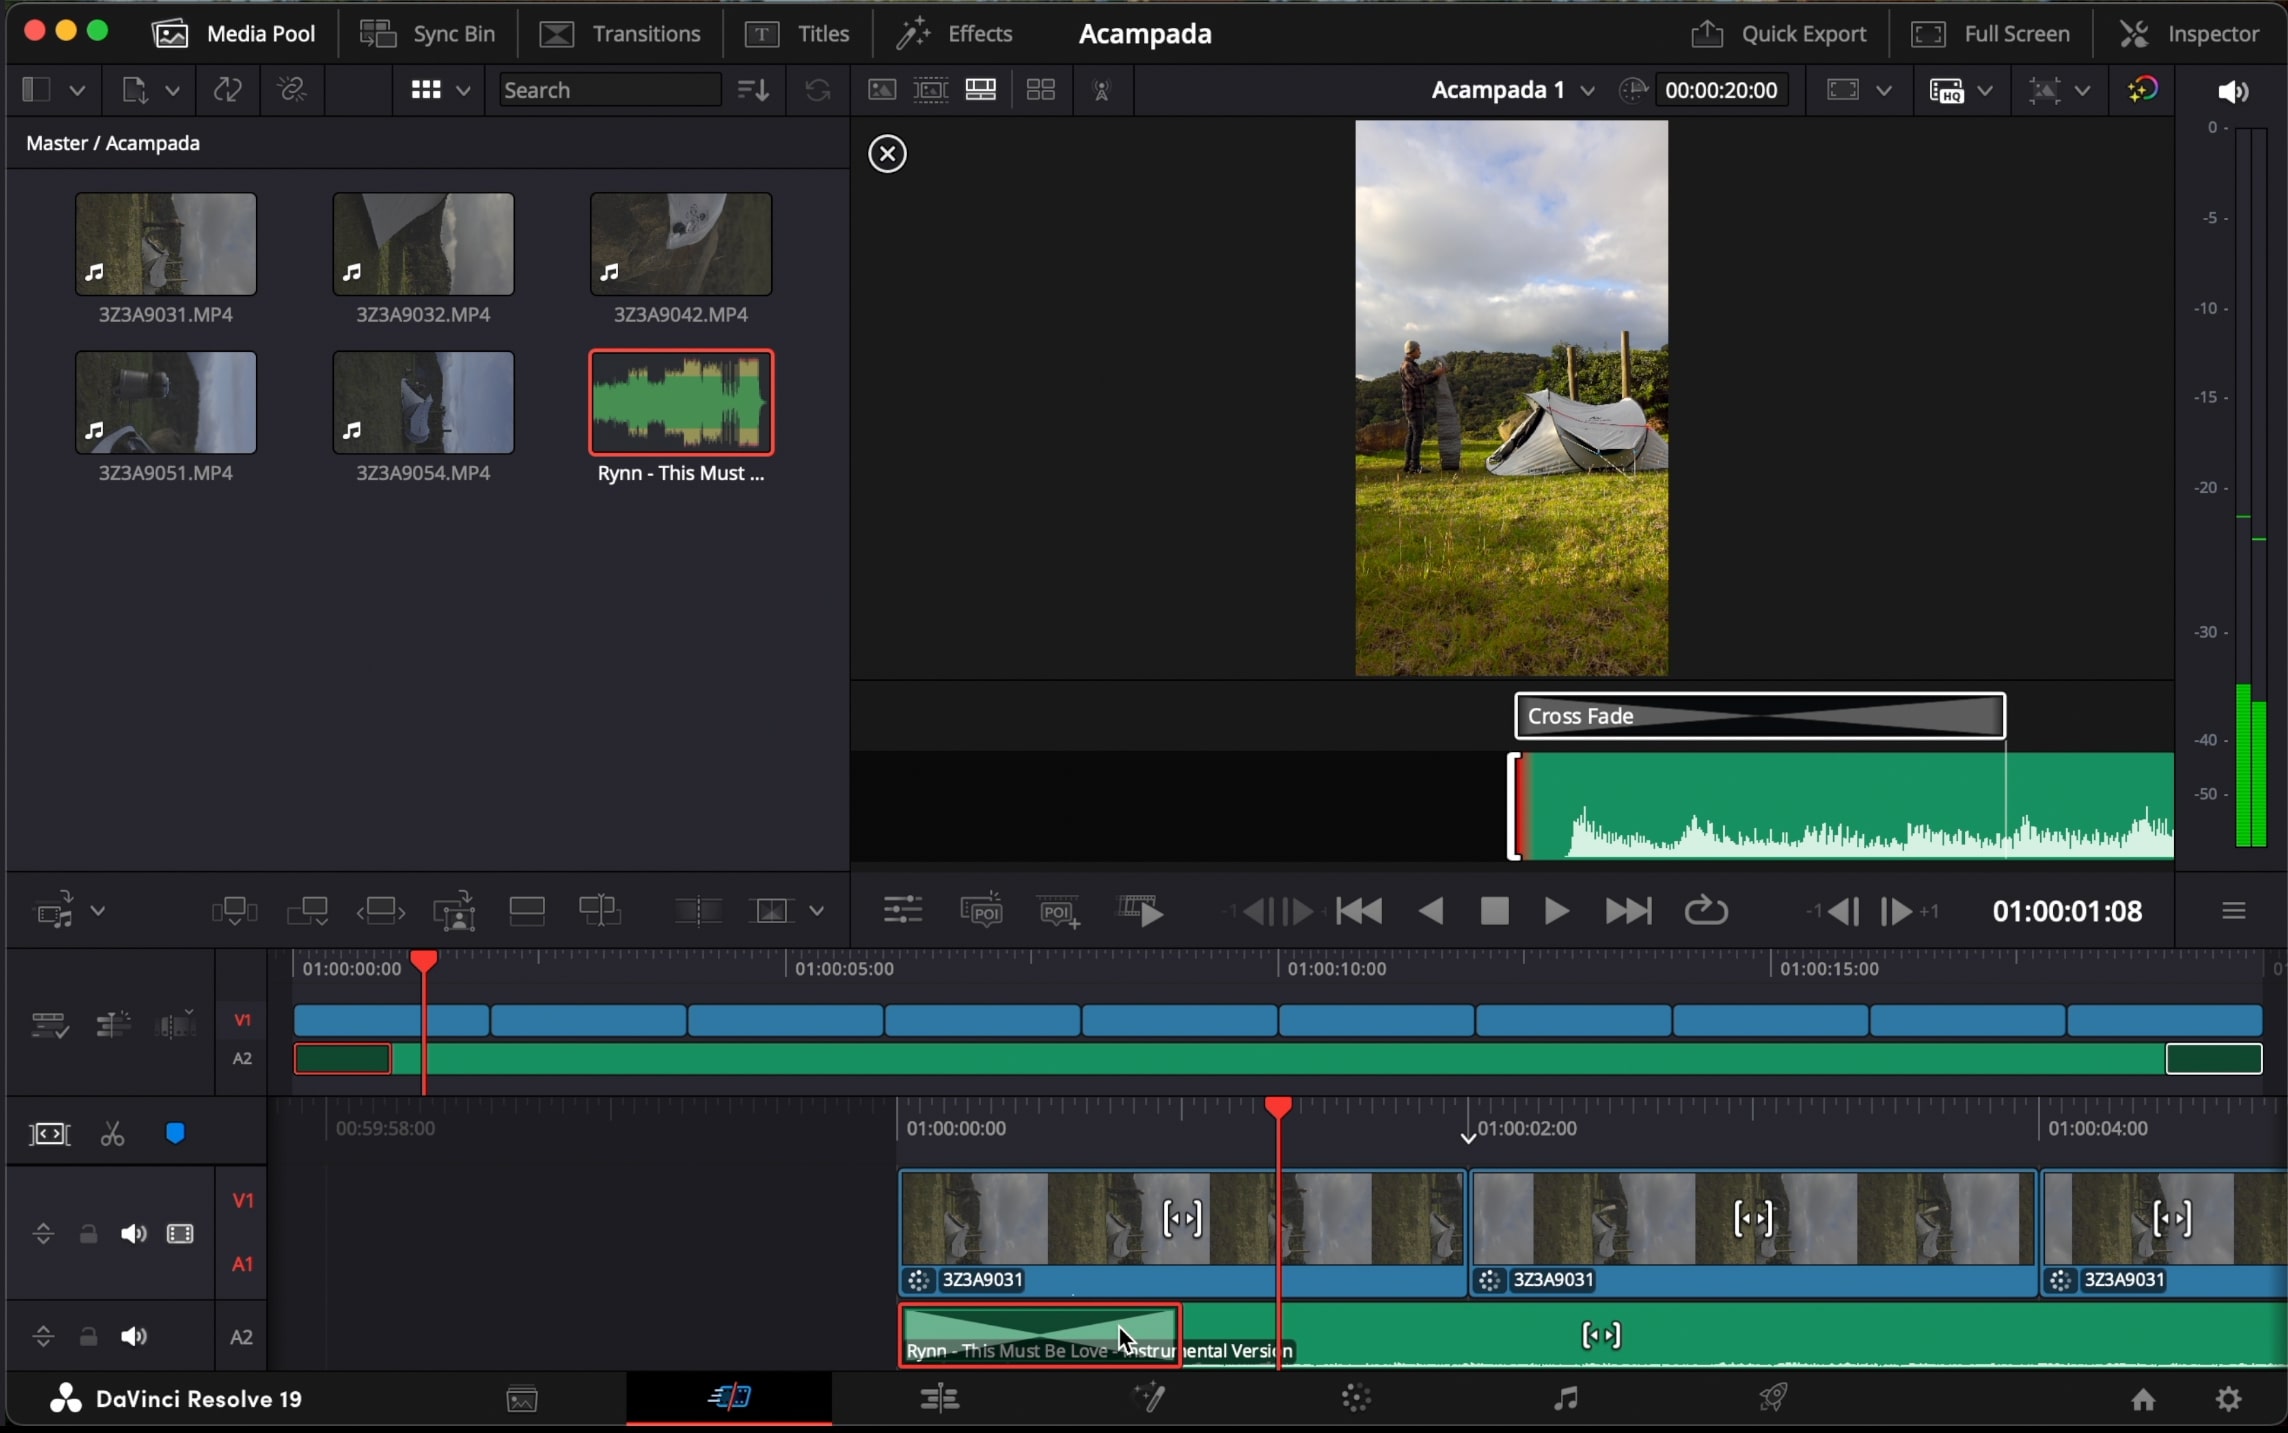Open the Fairlight music note page
The width and height of the screenshot is (2288, 1433).
click(1565, 1398)
